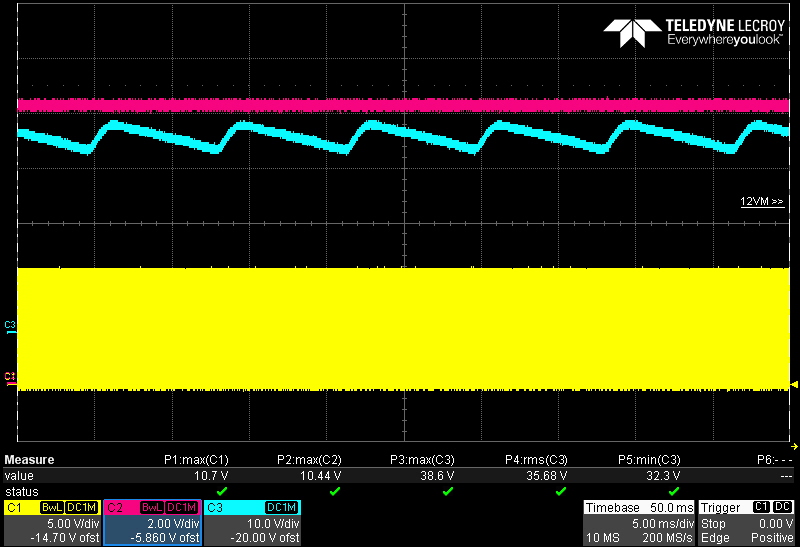Click the DC1M coupling badge in C1 box

pyautogui.click(x=82, y=508)
